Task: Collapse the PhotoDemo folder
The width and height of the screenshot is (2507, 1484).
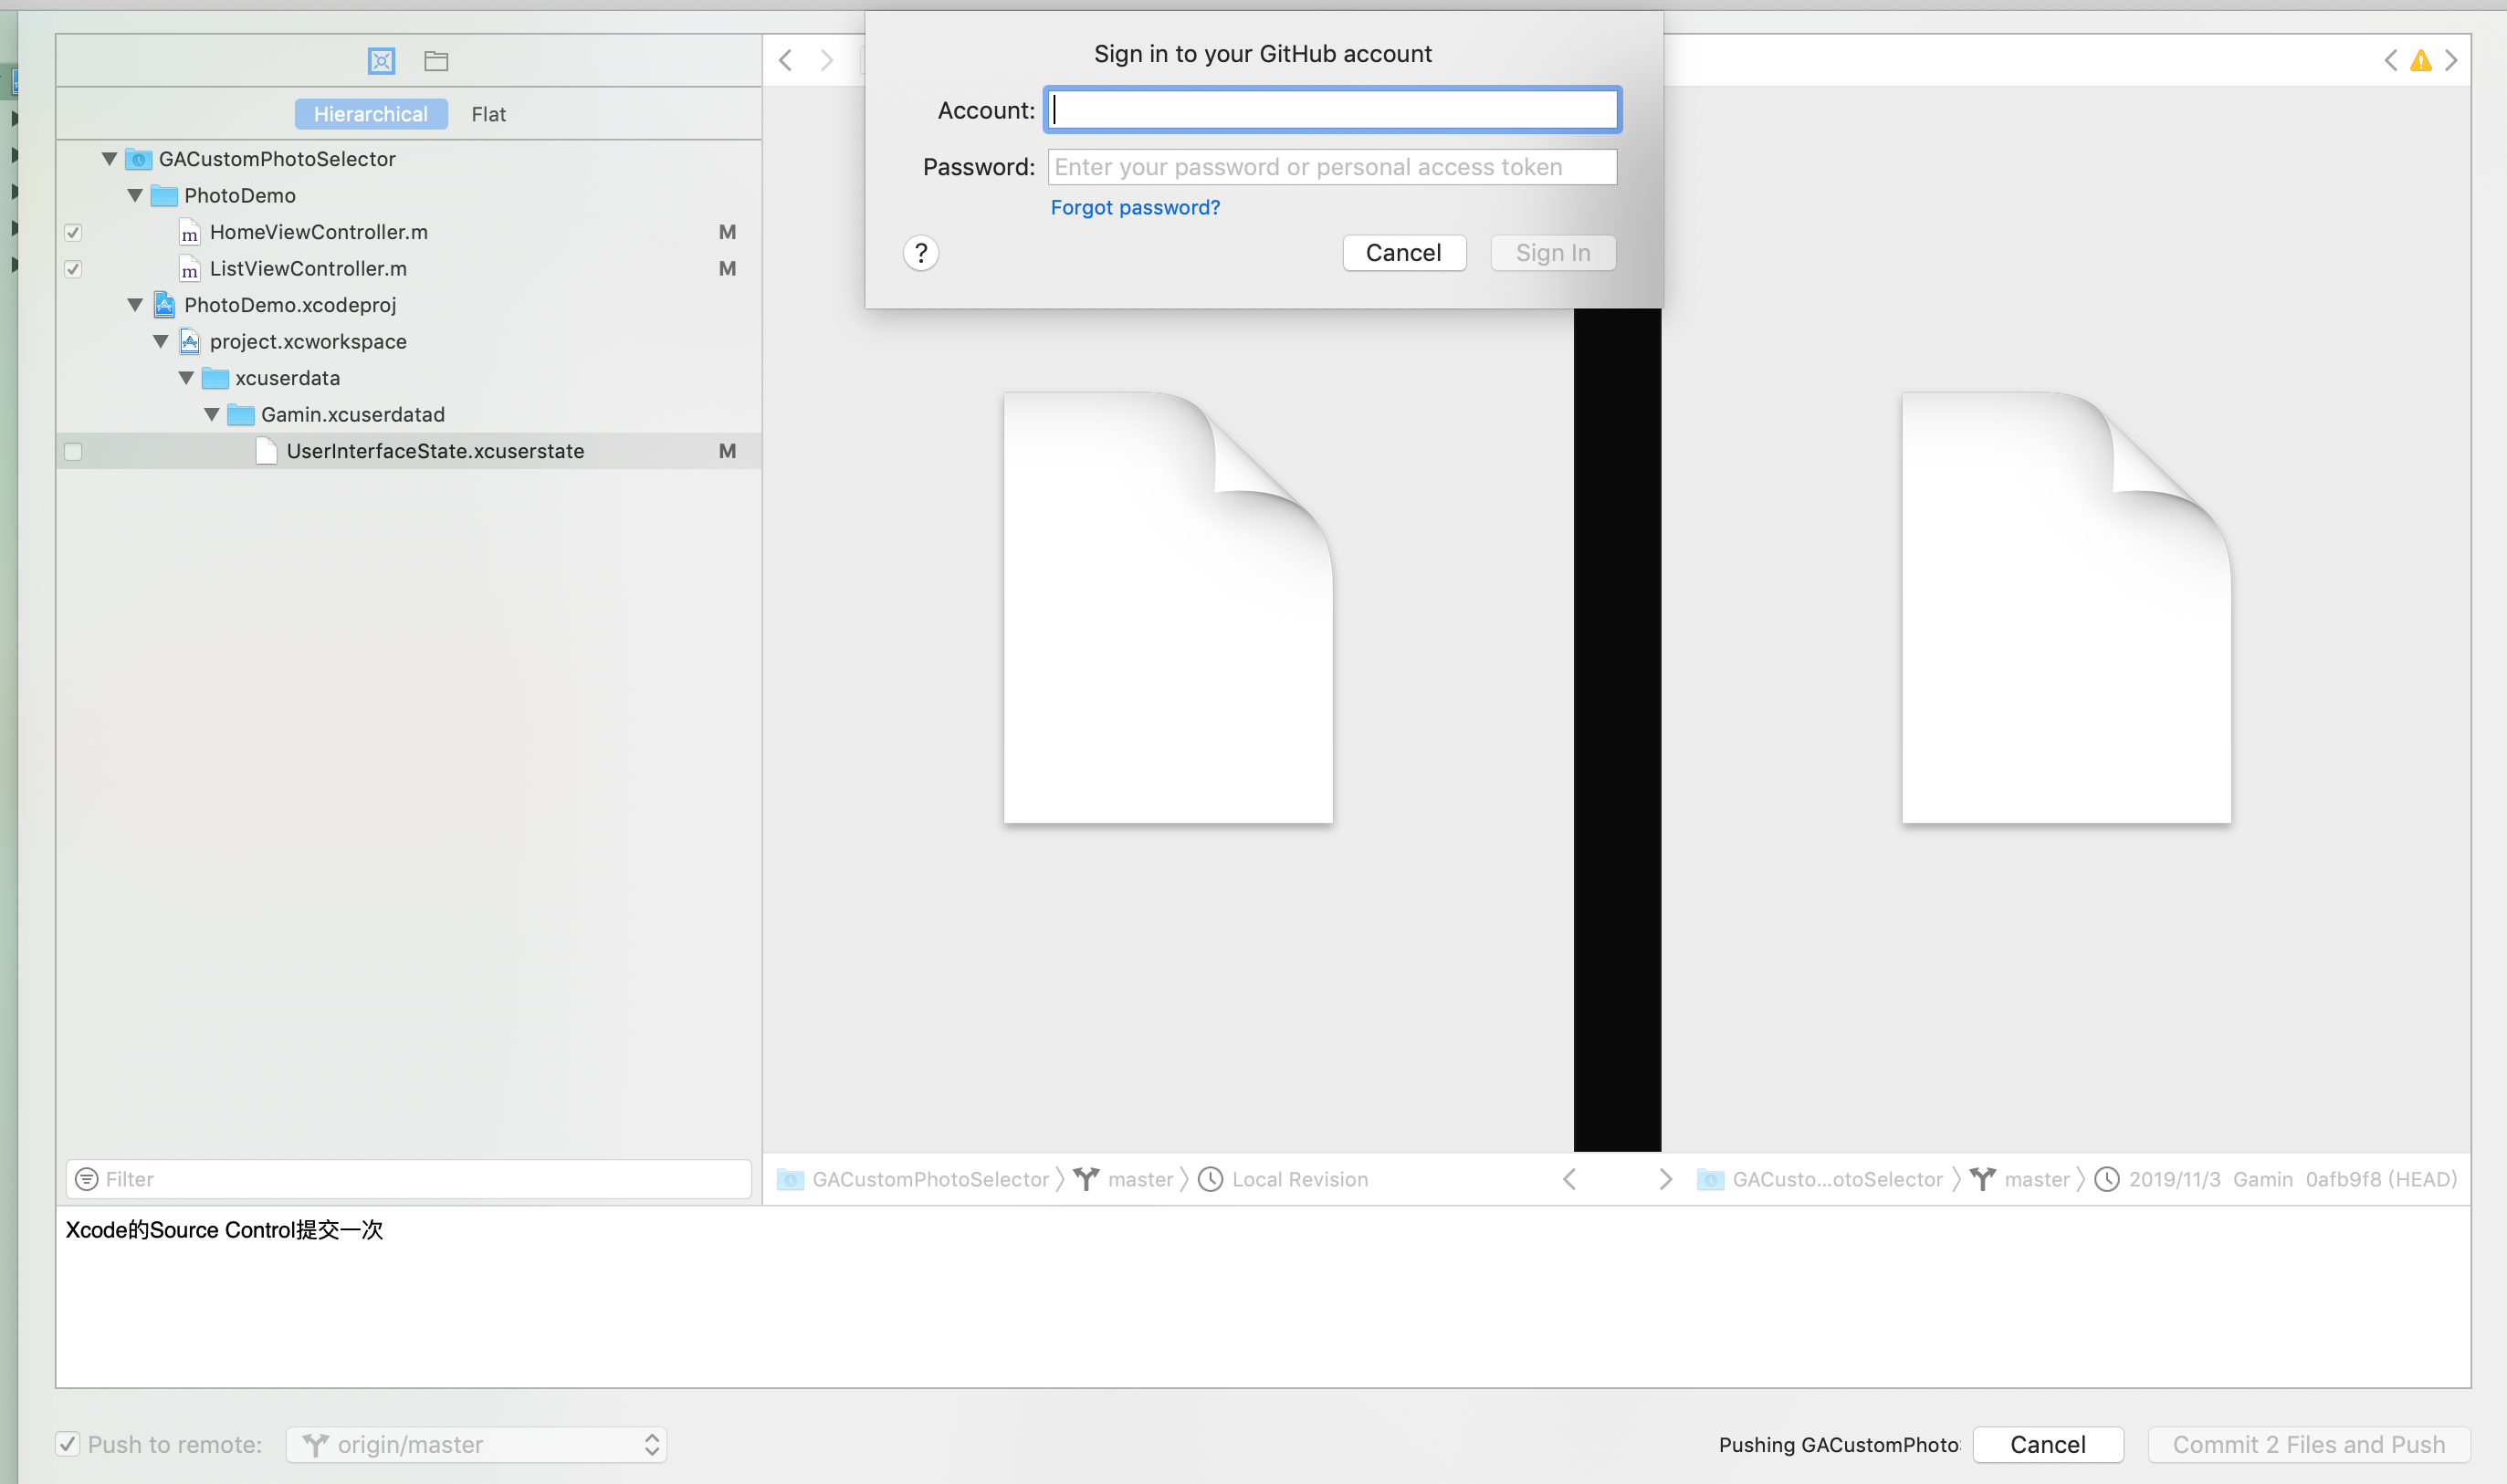Action: [135, 195]
